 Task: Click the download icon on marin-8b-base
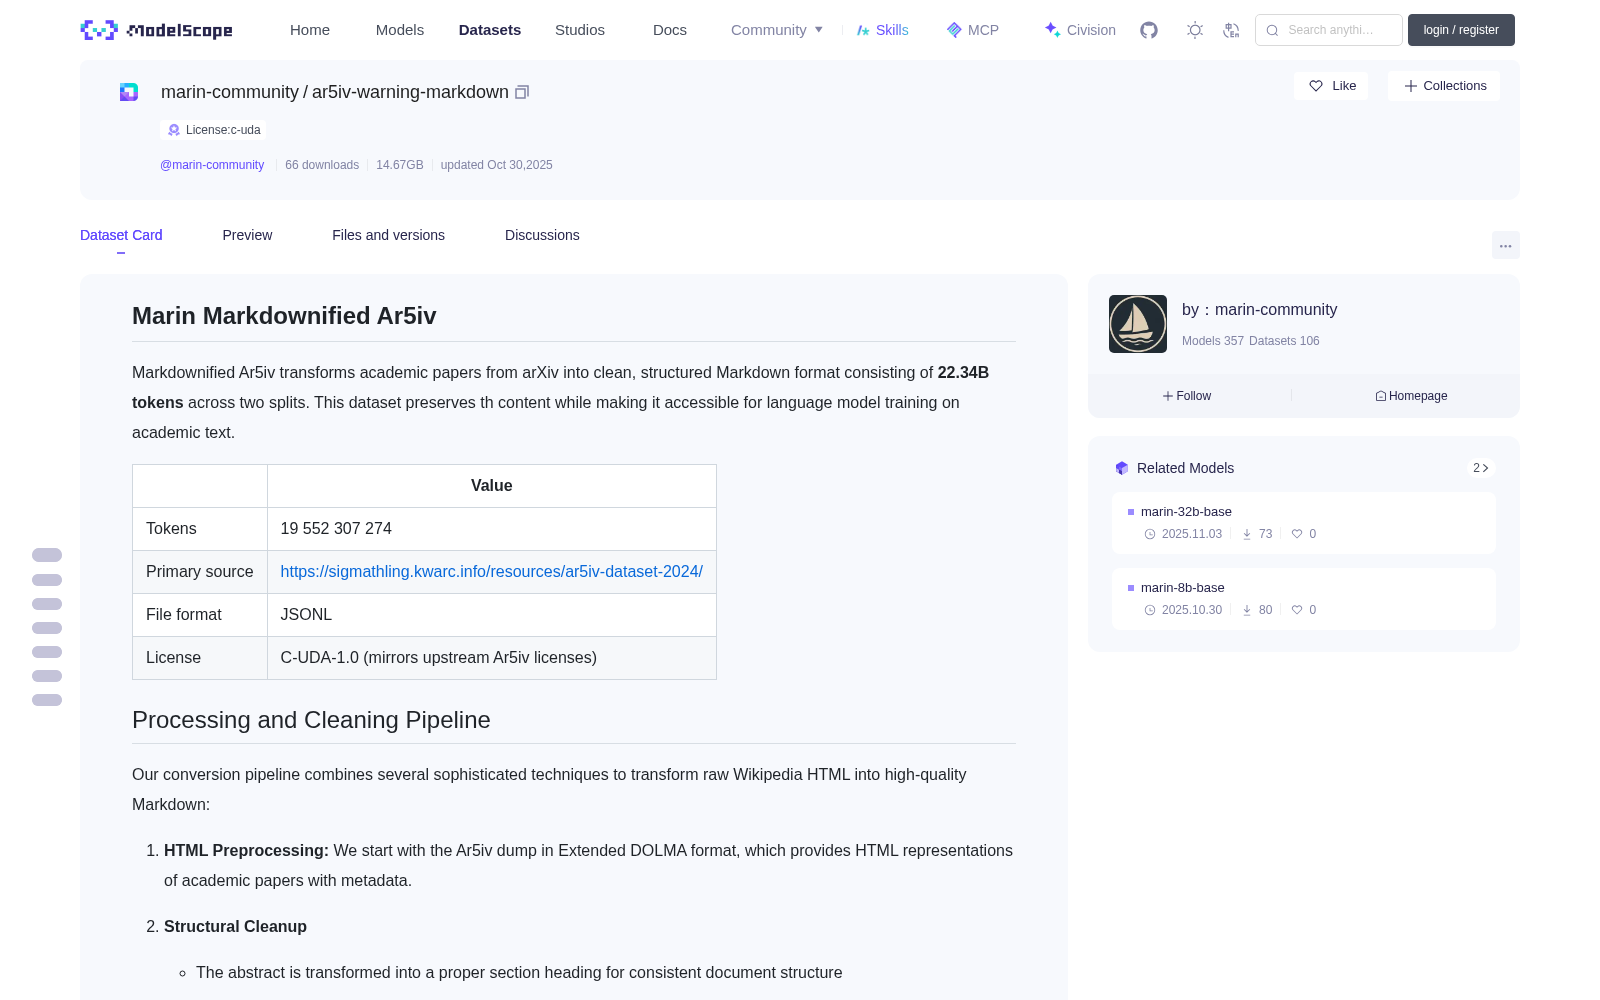(x=1247, y=610)
